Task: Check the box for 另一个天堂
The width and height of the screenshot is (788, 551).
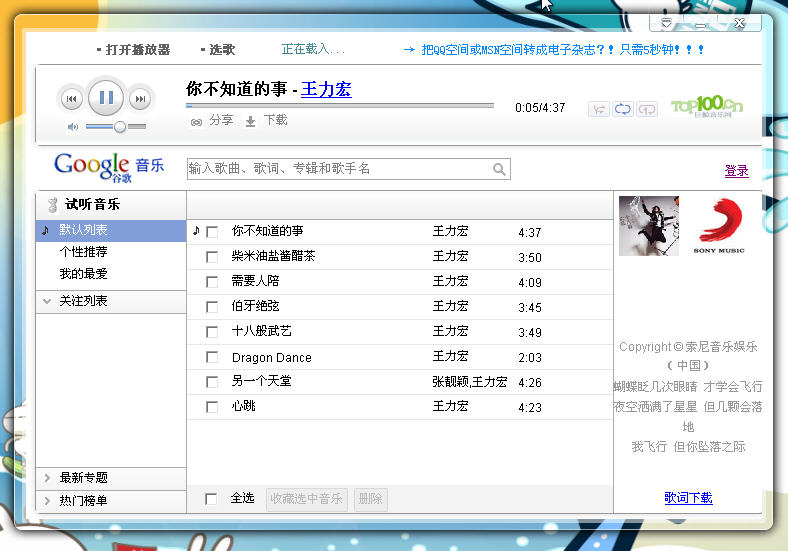Action: (x=212, y=382)
